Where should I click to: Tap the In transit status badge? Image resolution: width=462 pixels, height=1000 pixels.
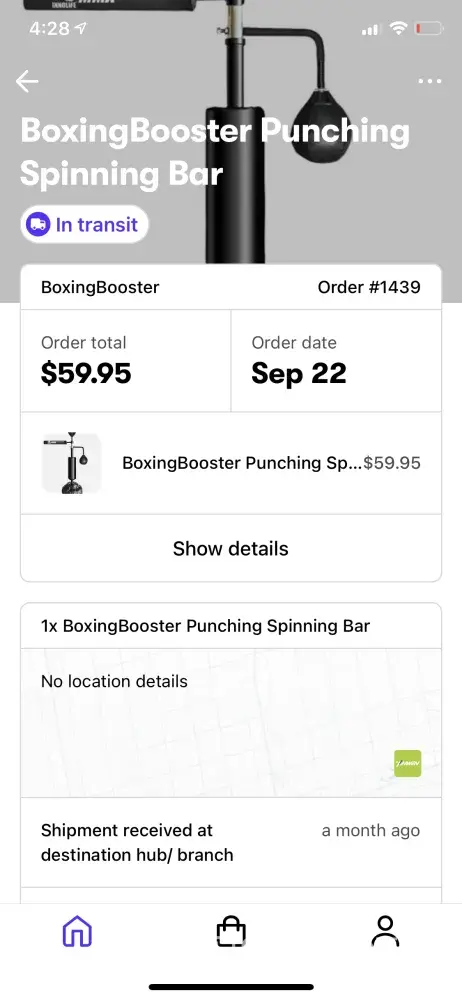point(84,224)
